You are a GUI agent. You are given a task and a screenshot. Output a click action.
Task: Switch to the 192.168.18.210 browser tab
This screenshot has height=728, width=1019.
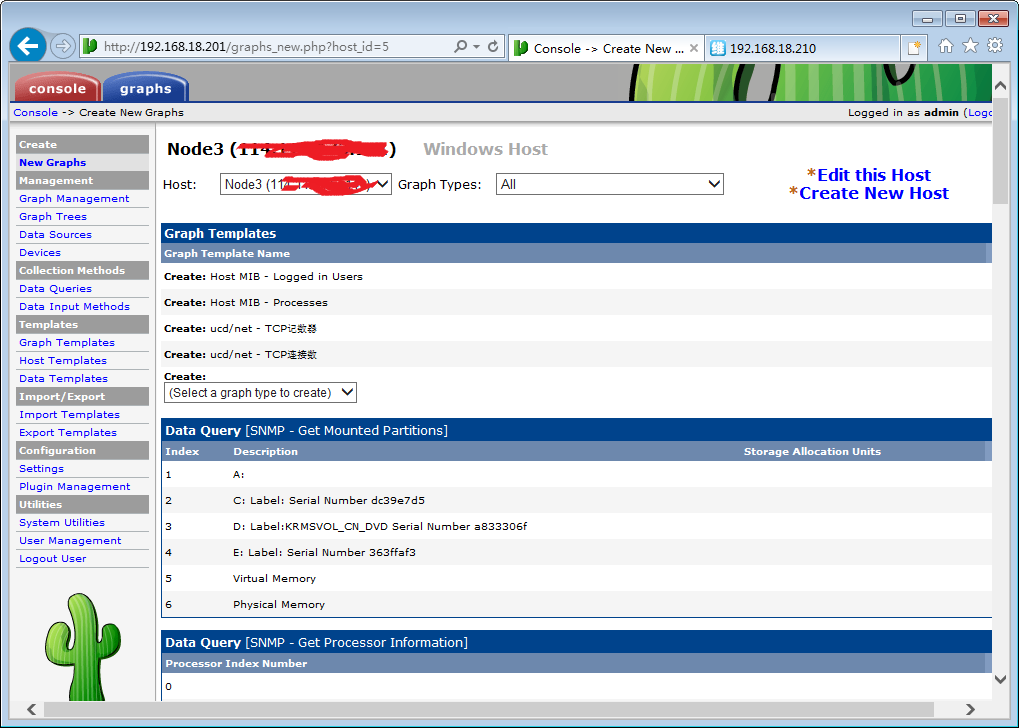click(802, 48)
